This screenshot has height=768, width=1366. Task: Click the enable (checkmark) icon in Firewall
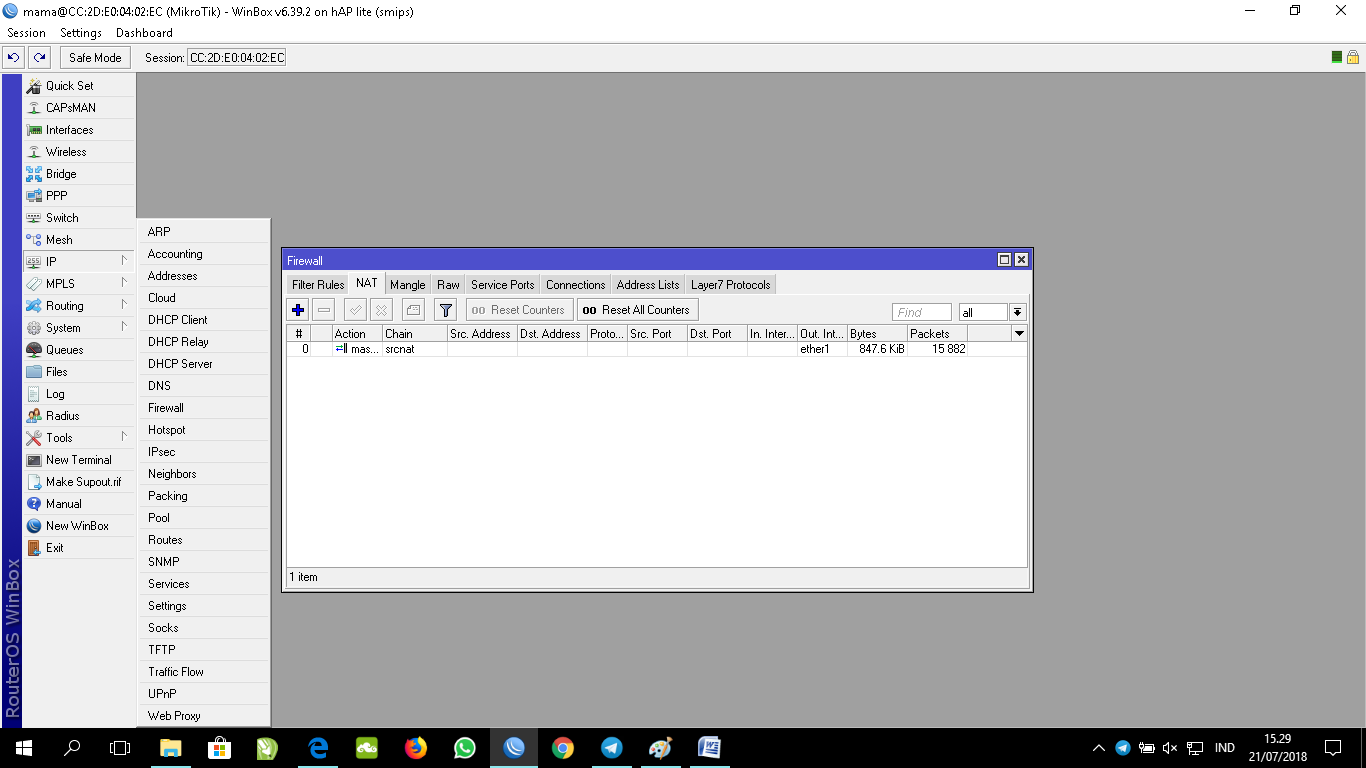tap(355, 310)
